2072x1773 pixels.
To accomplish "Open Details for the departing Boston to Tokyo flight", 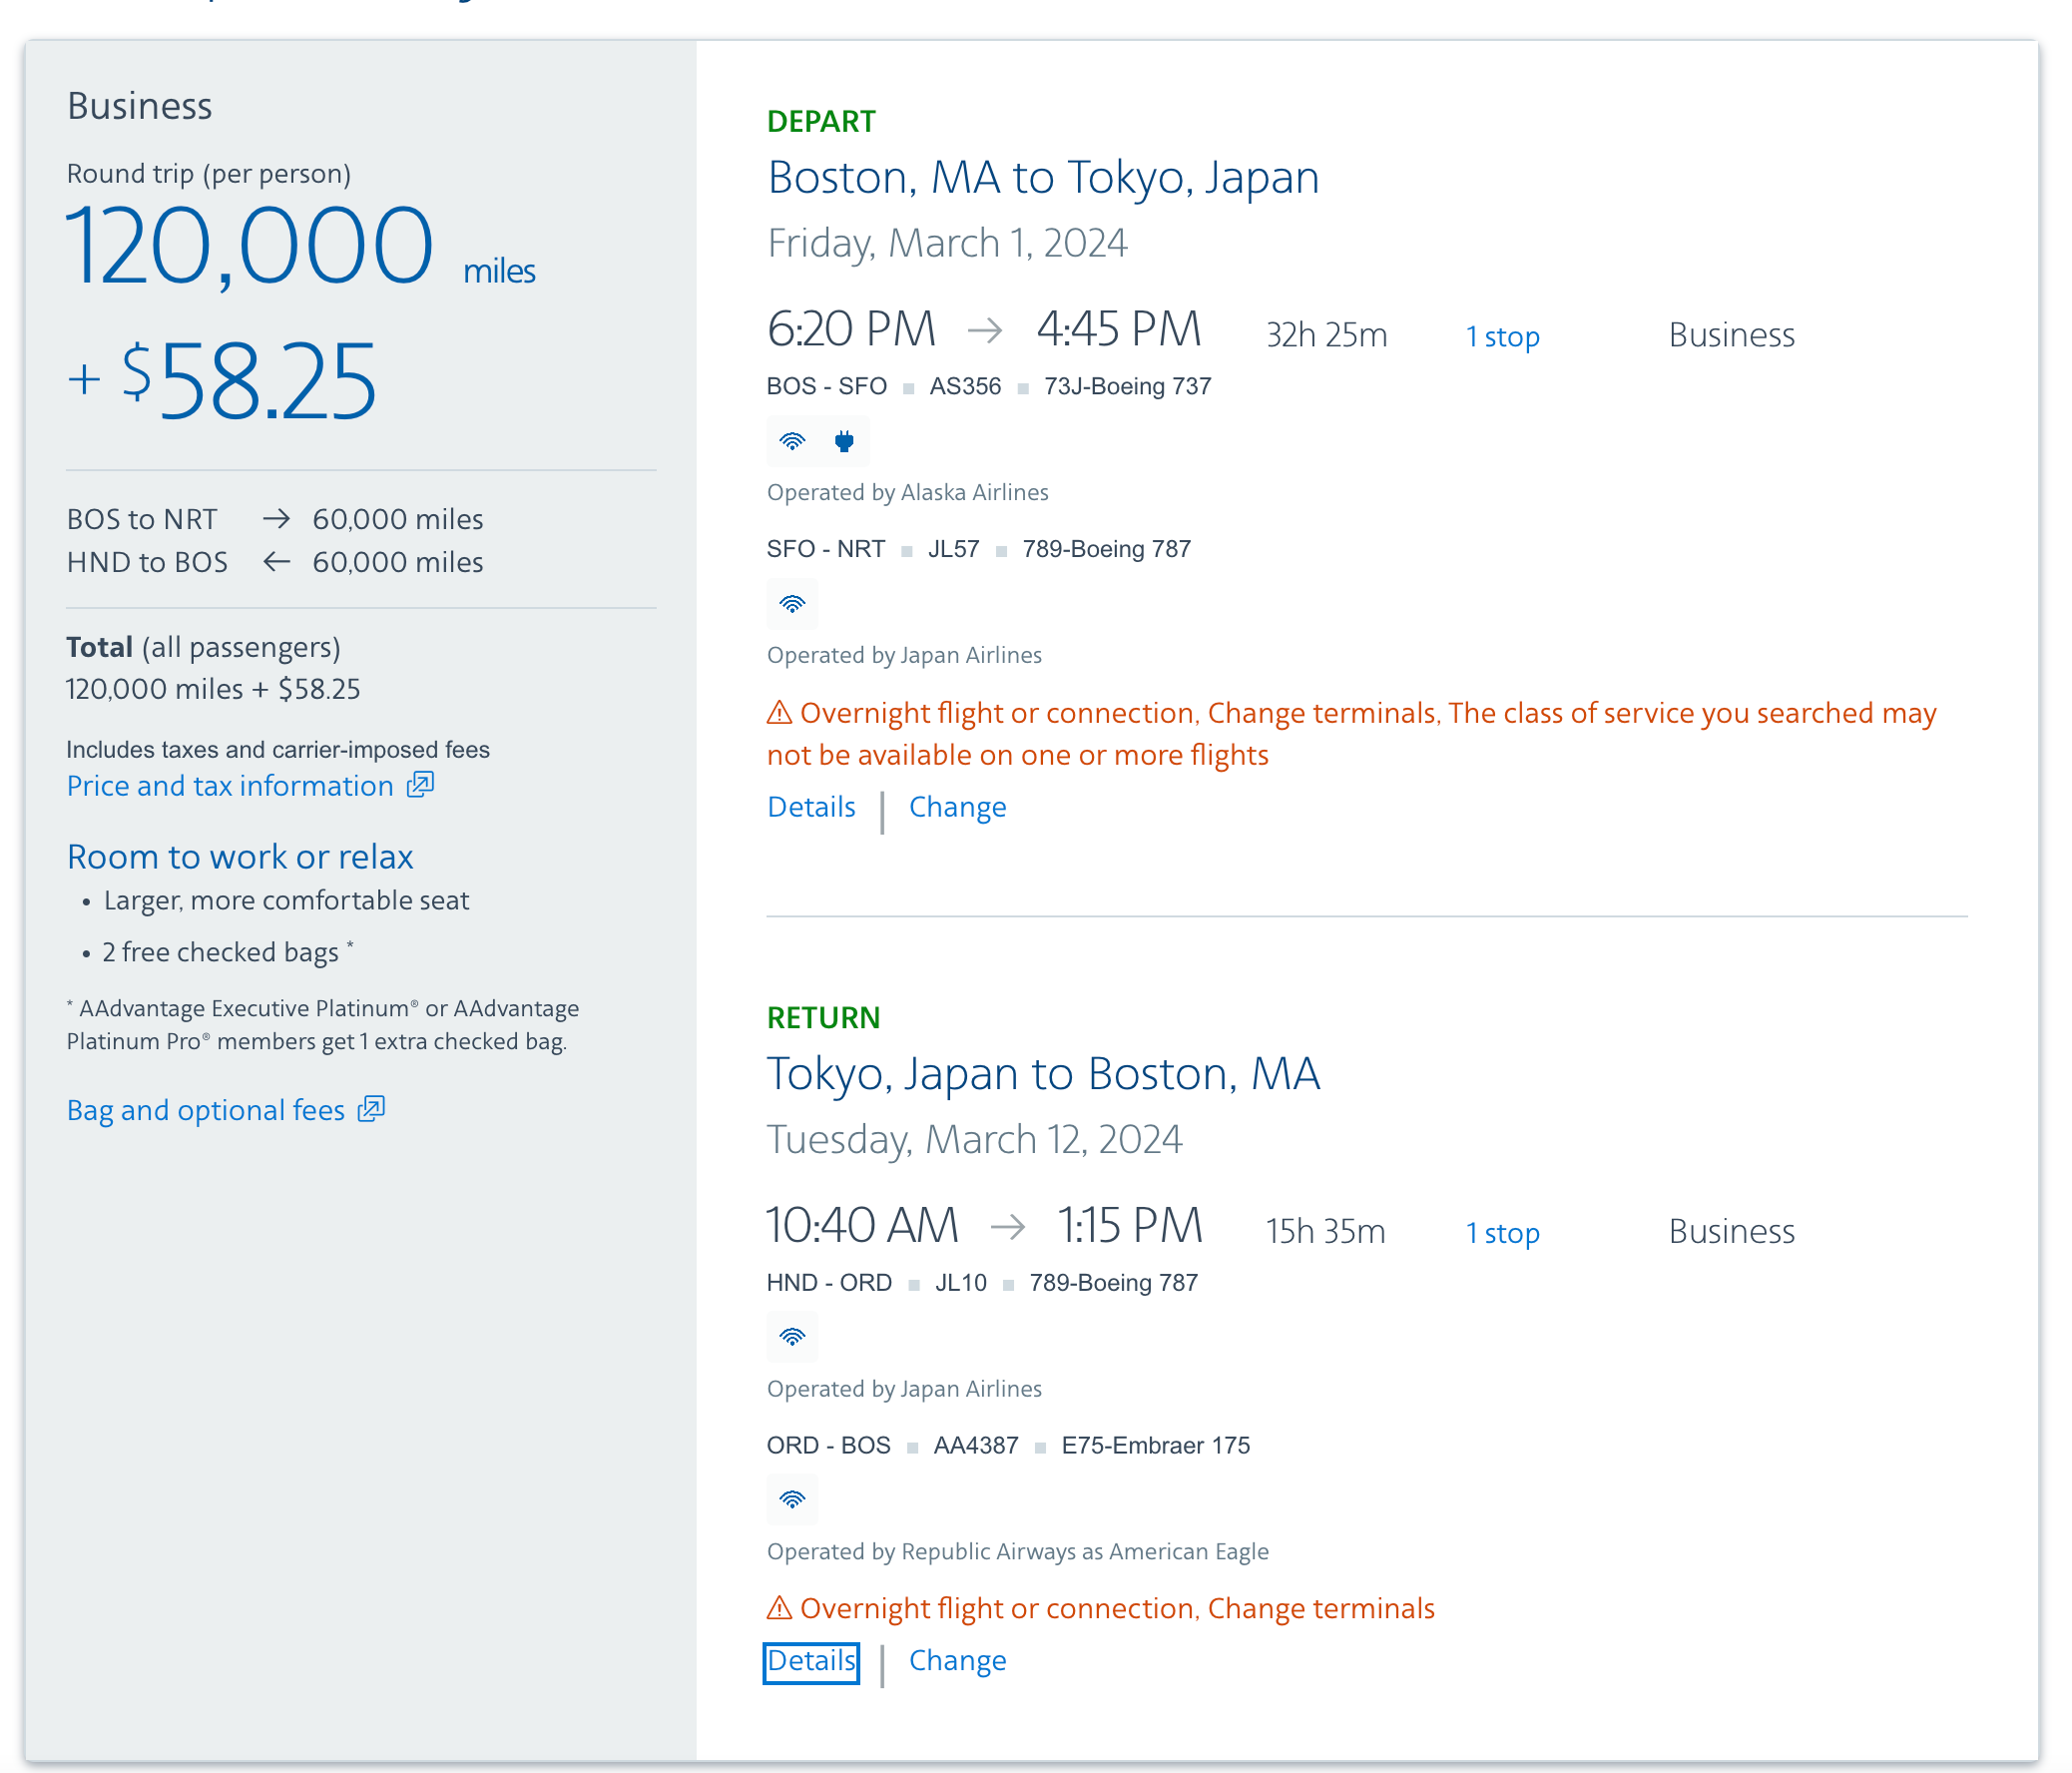I will click(810, 806).
